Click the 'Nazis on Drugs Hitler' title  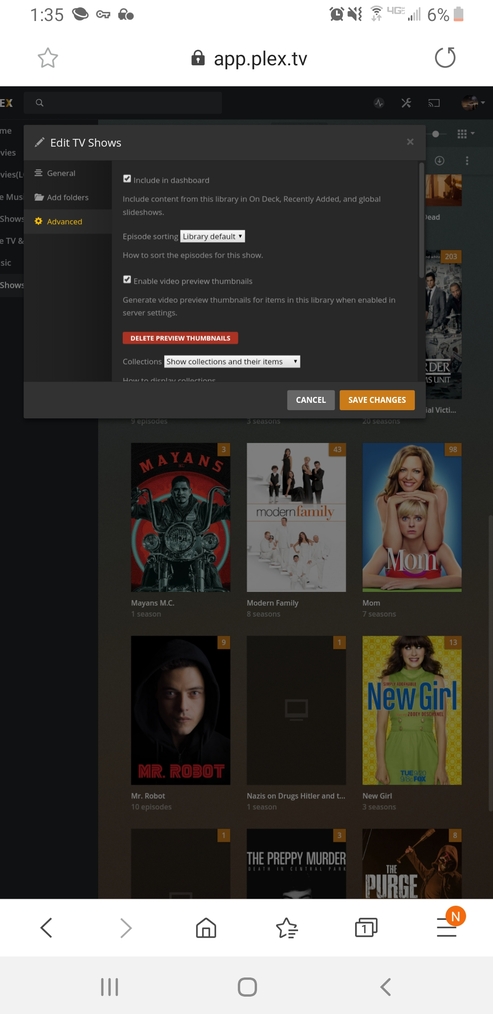(x=296, y=795)
